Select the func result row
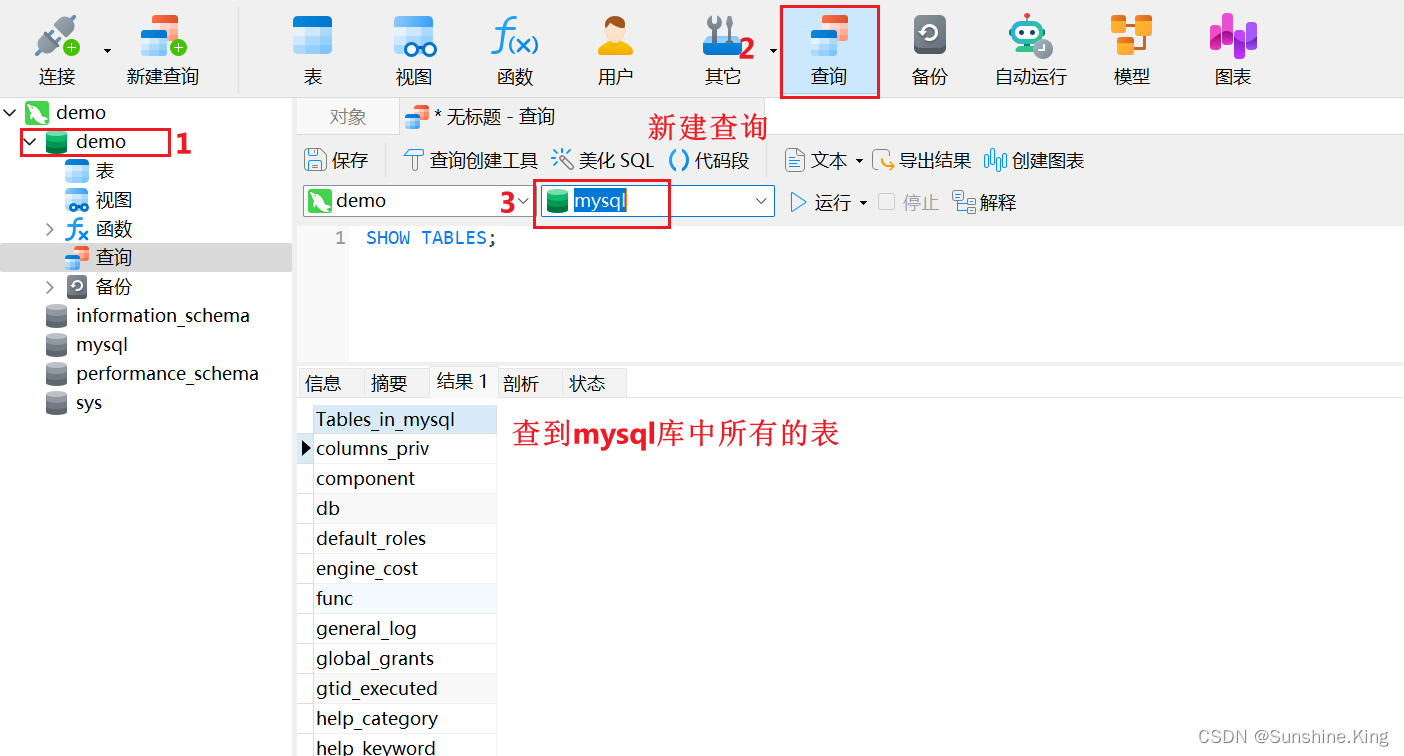 (405, 599)
